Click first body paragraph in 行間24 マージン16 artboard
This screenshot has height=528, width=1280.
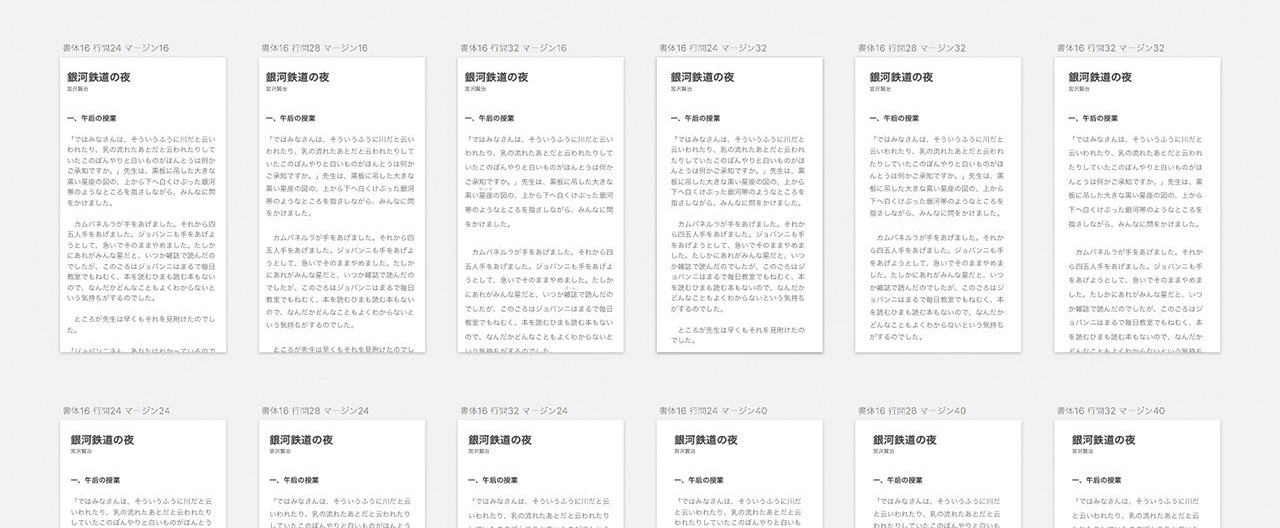point(142,171)
